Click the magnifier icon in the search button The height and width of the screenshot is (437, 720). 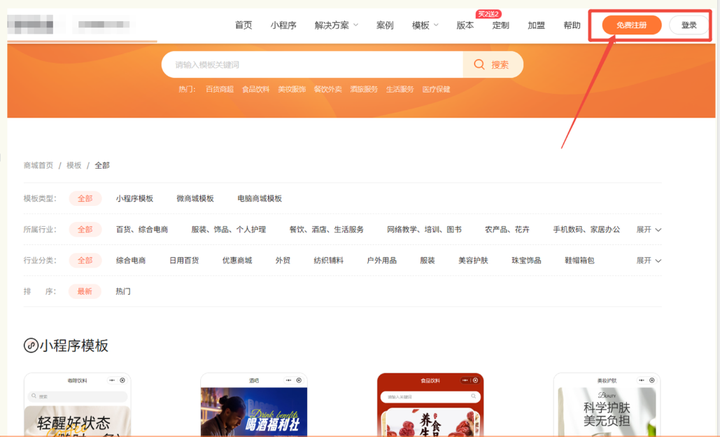pos(480,65)
